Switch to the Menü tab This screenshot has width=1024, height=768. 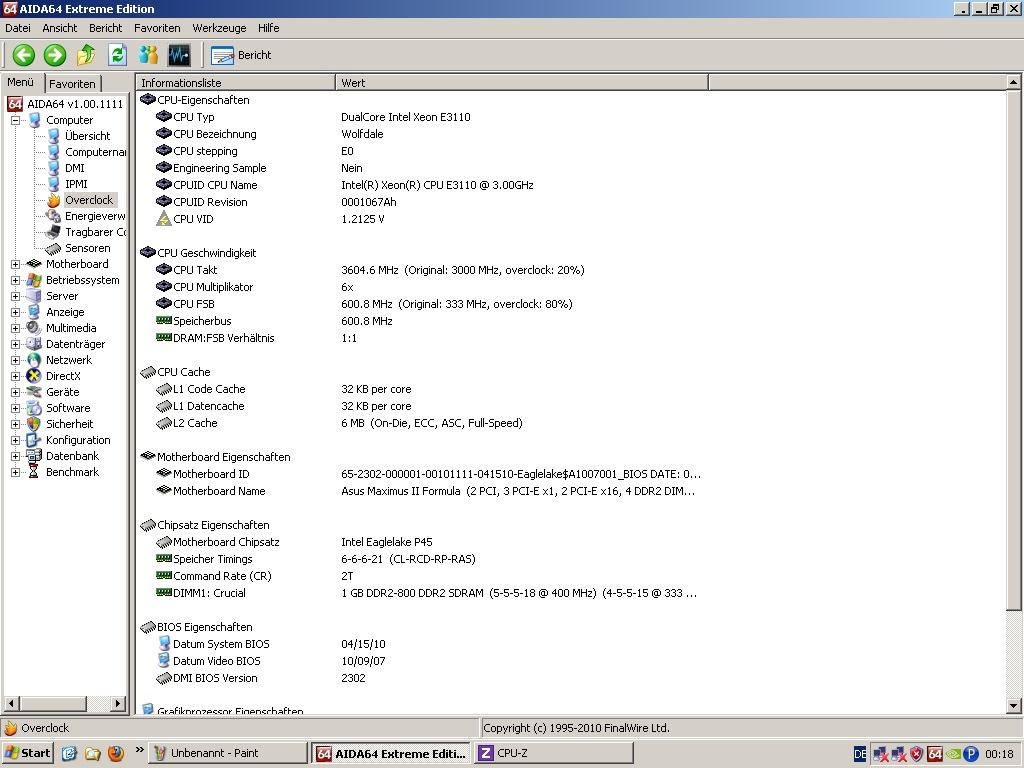coord(21,82)
